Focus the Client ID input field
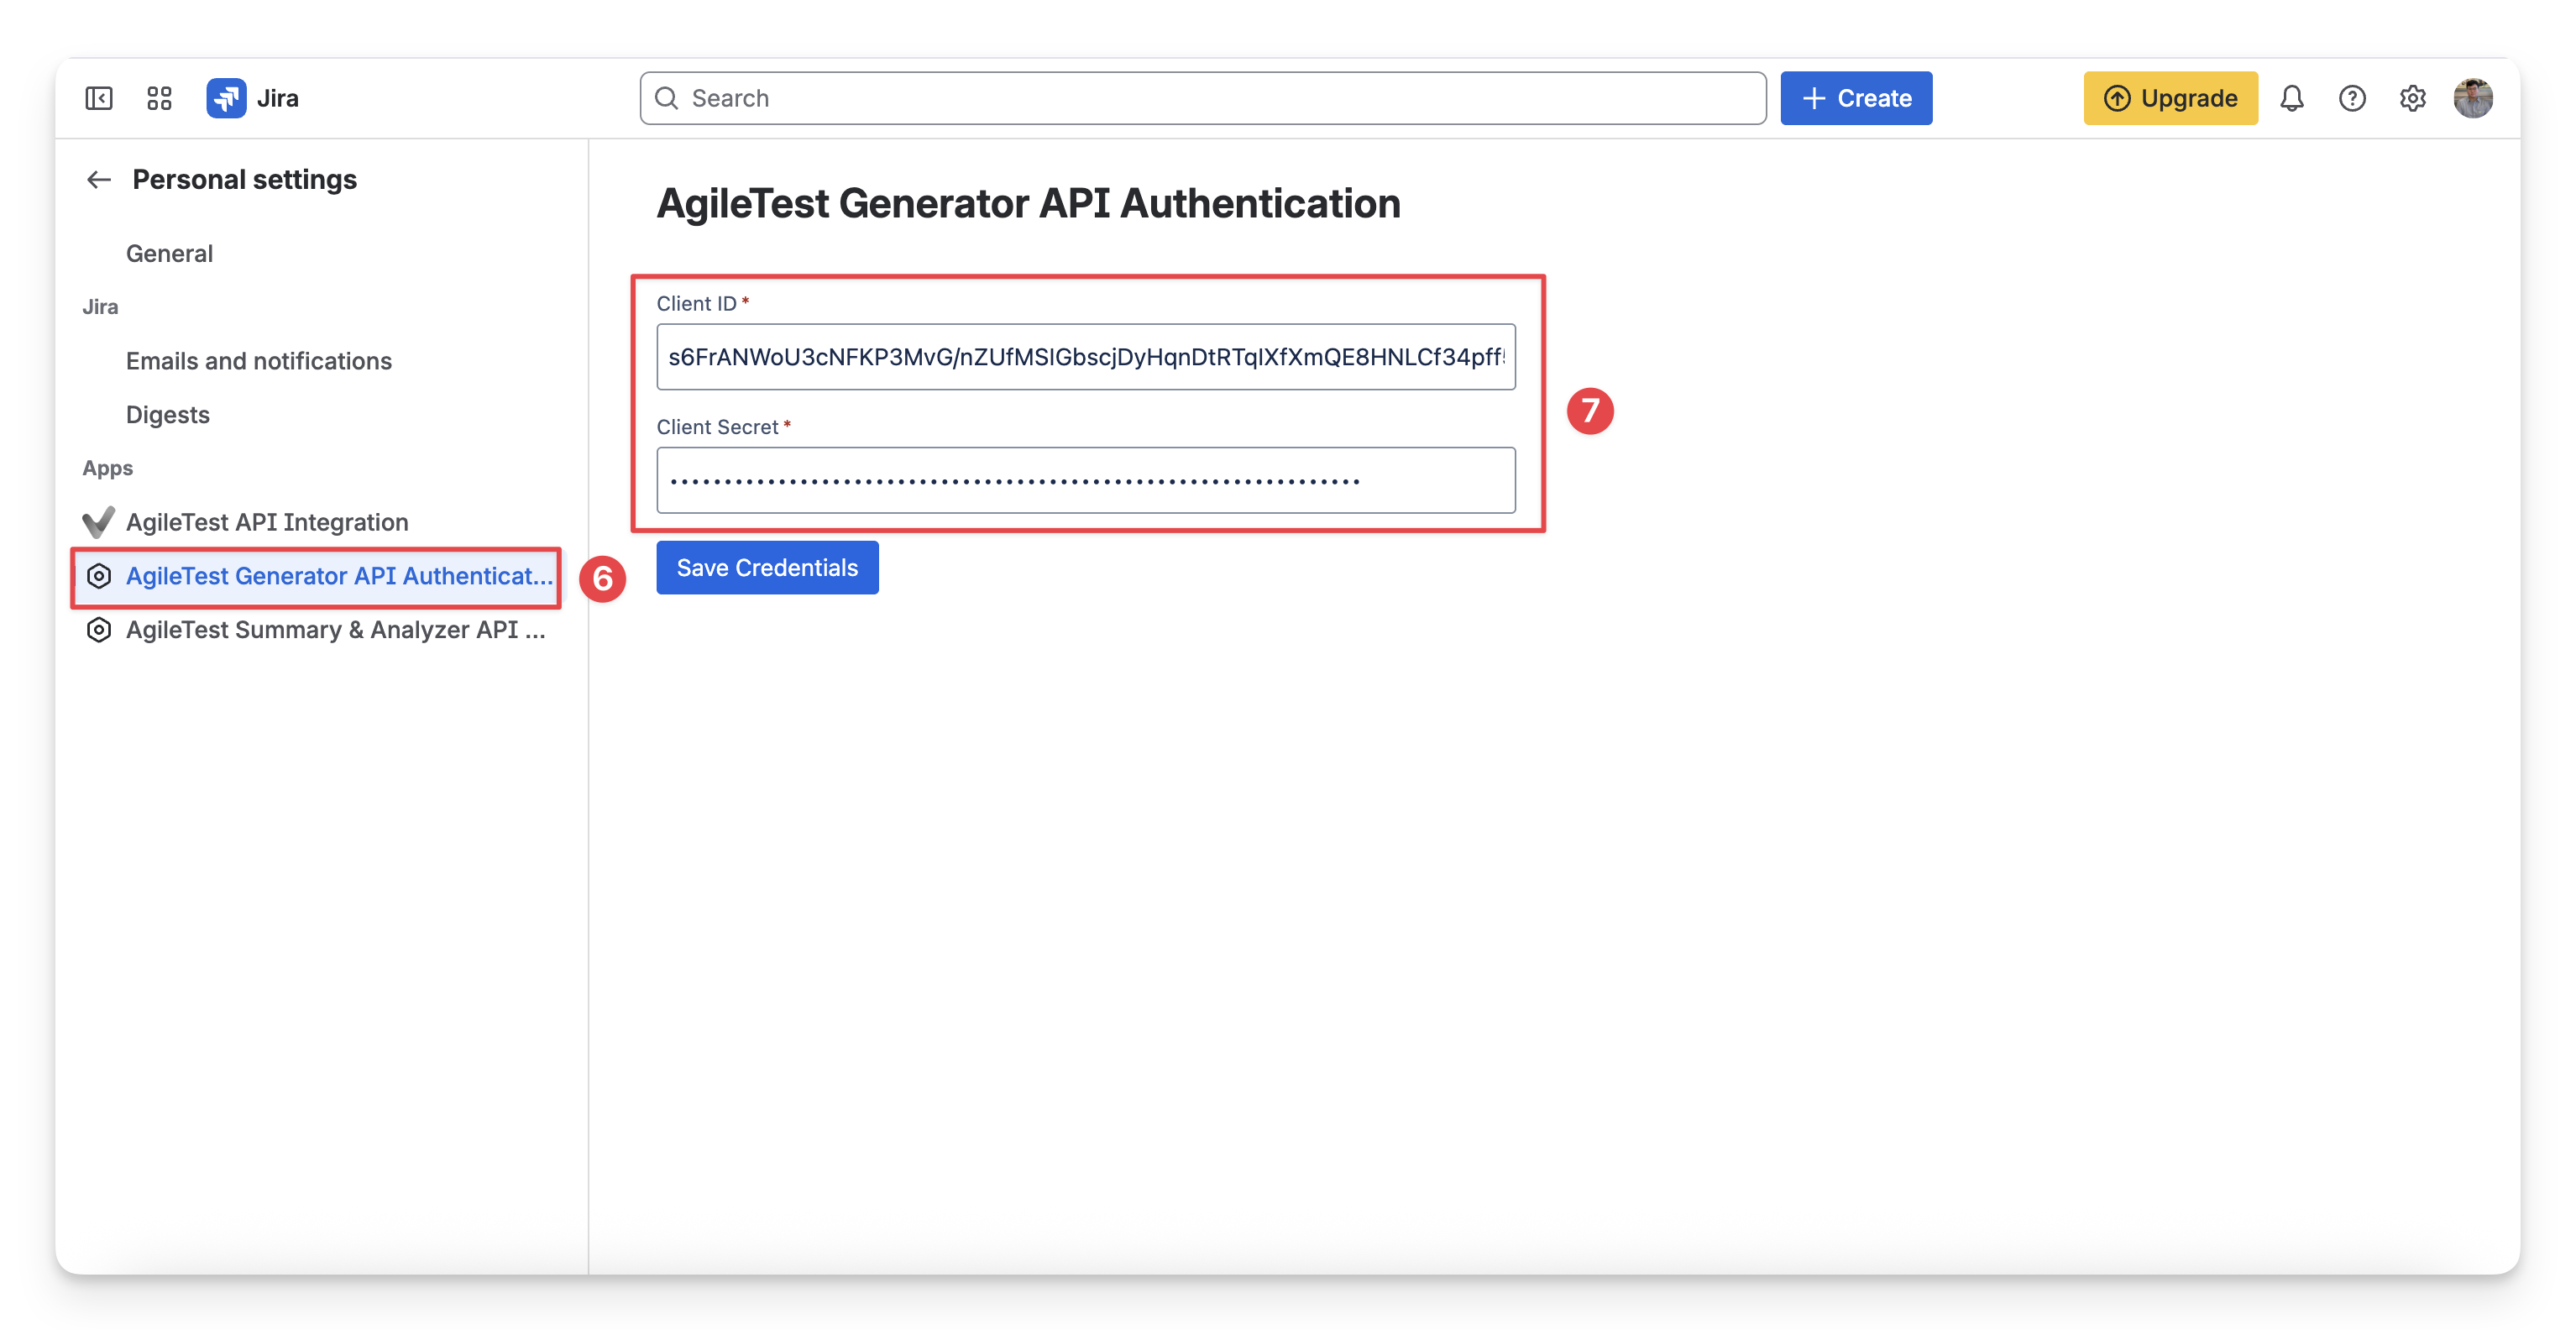This screenshot has height=1330, width=2576. pyautogui.click(x=1086, y=357)
